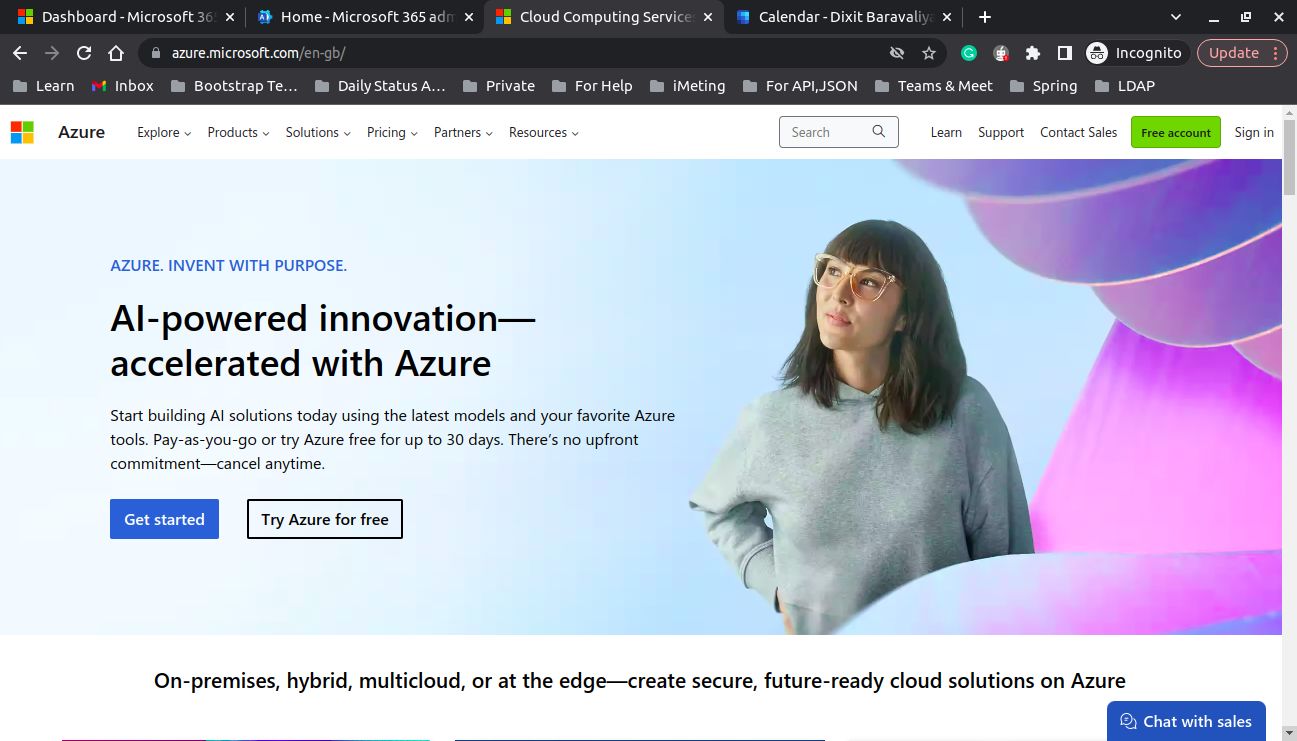The height and width of the screenshot is (741, 1297).
Task: Focus the Azure Search field
Action: [x=839, y=132]
